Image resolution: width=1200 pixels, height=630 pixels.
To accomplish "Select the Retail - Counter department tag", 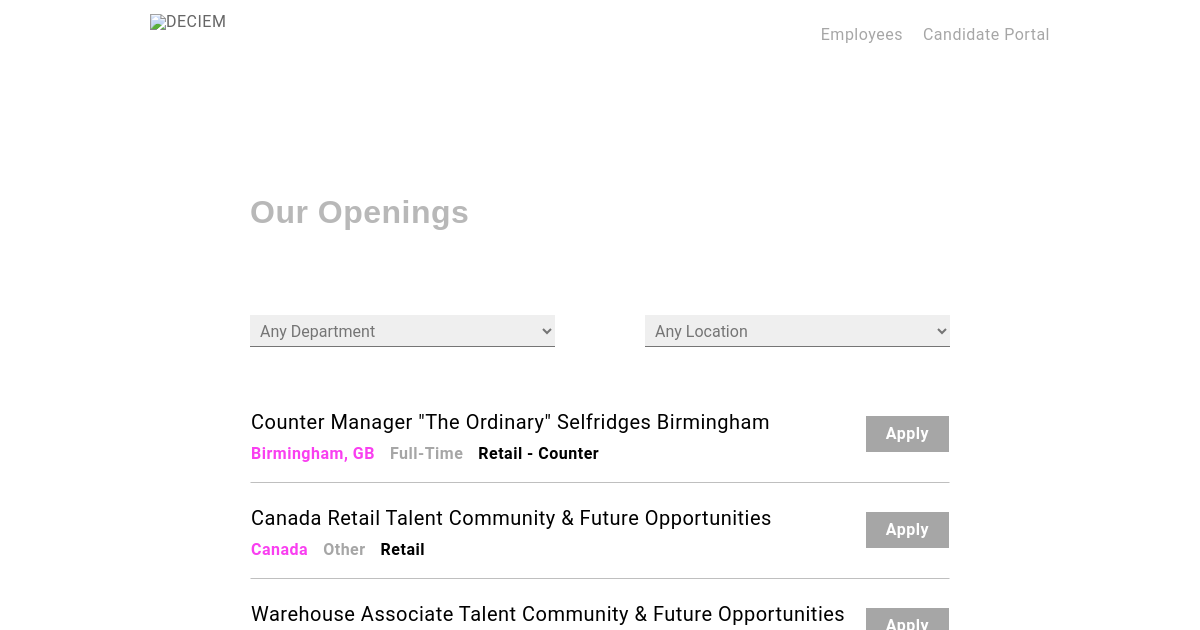I will pyautogui.click(x=538, y=454).
